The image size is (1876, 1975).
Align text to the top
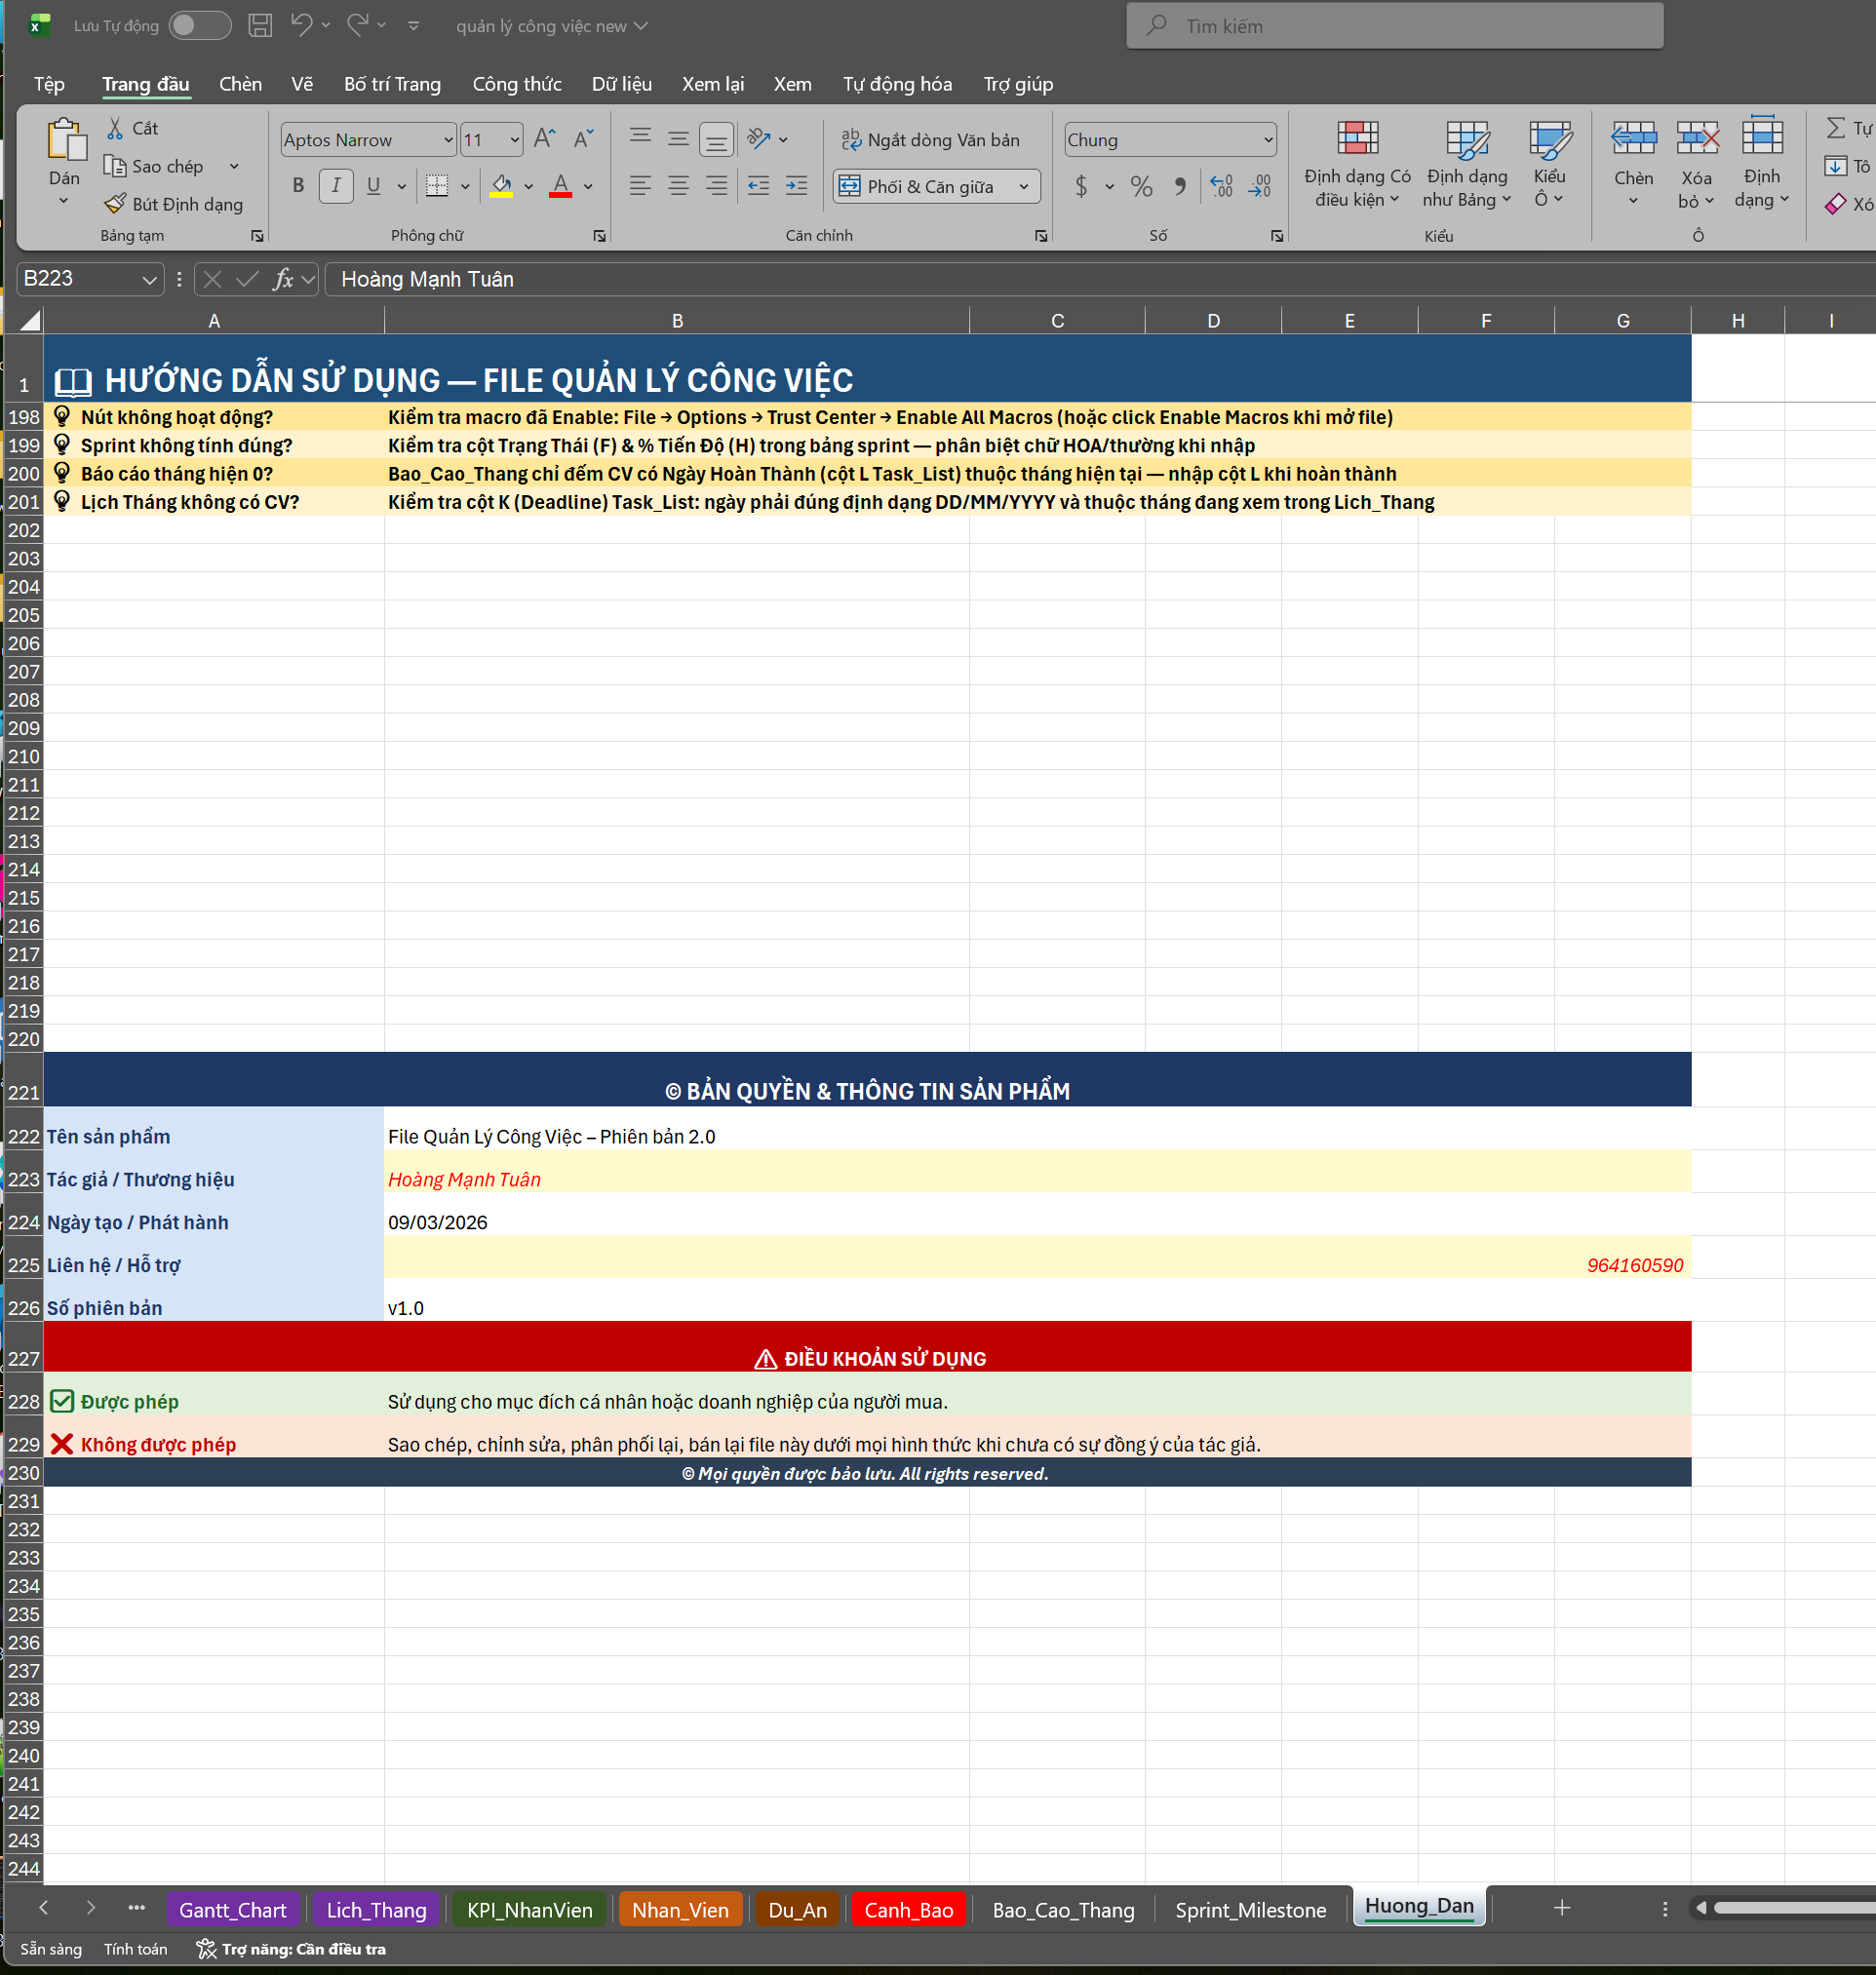[640, 139]
